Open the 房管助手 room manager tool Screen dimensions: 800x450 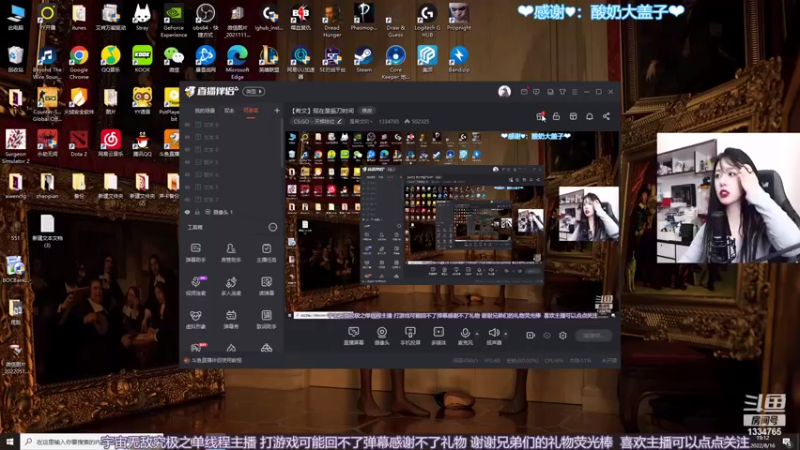231,253
